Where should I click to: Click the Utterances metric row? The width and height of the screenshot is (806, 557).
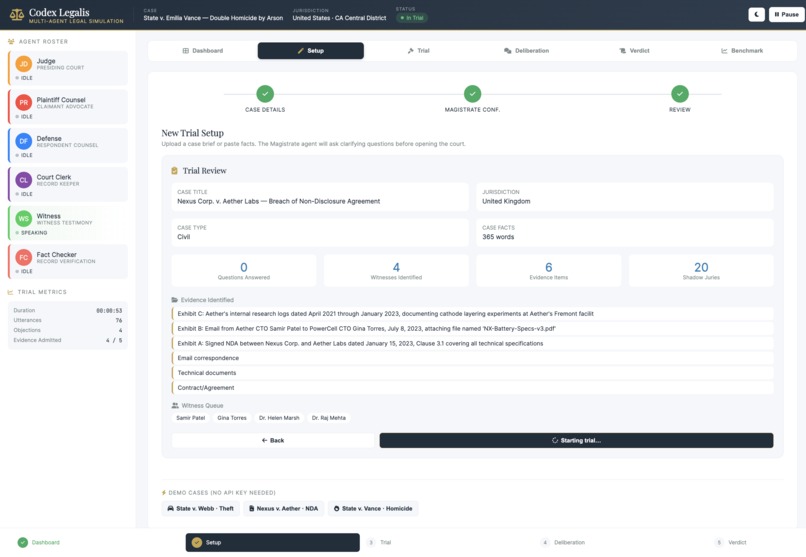[x=68, y=321]
